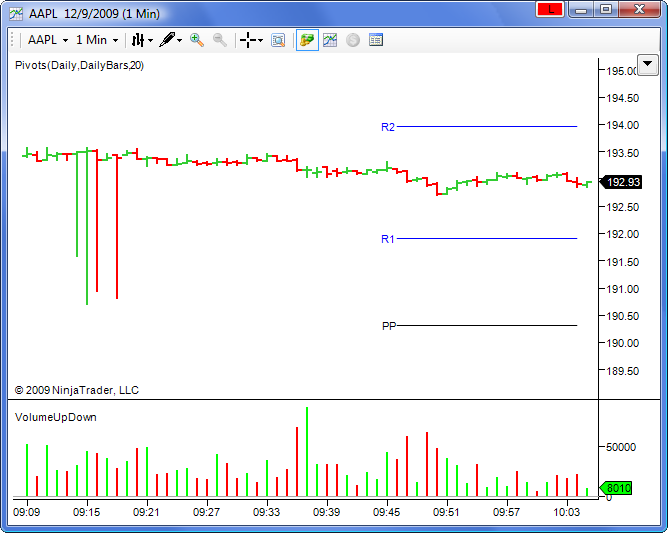This screenshot has height=533, width=668.
Task: Click the 09:51 time axis label
Action: point(446,512)
